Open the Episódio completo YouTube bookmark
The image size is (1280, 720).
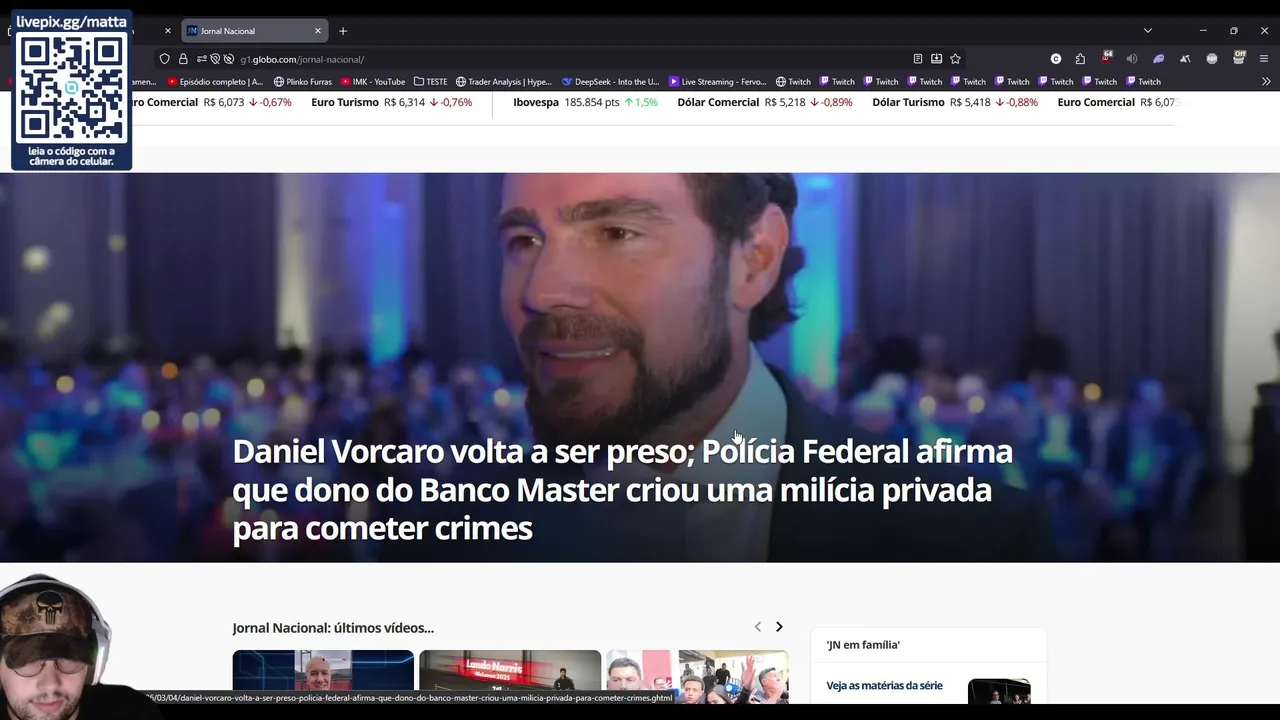click(215, 82)
